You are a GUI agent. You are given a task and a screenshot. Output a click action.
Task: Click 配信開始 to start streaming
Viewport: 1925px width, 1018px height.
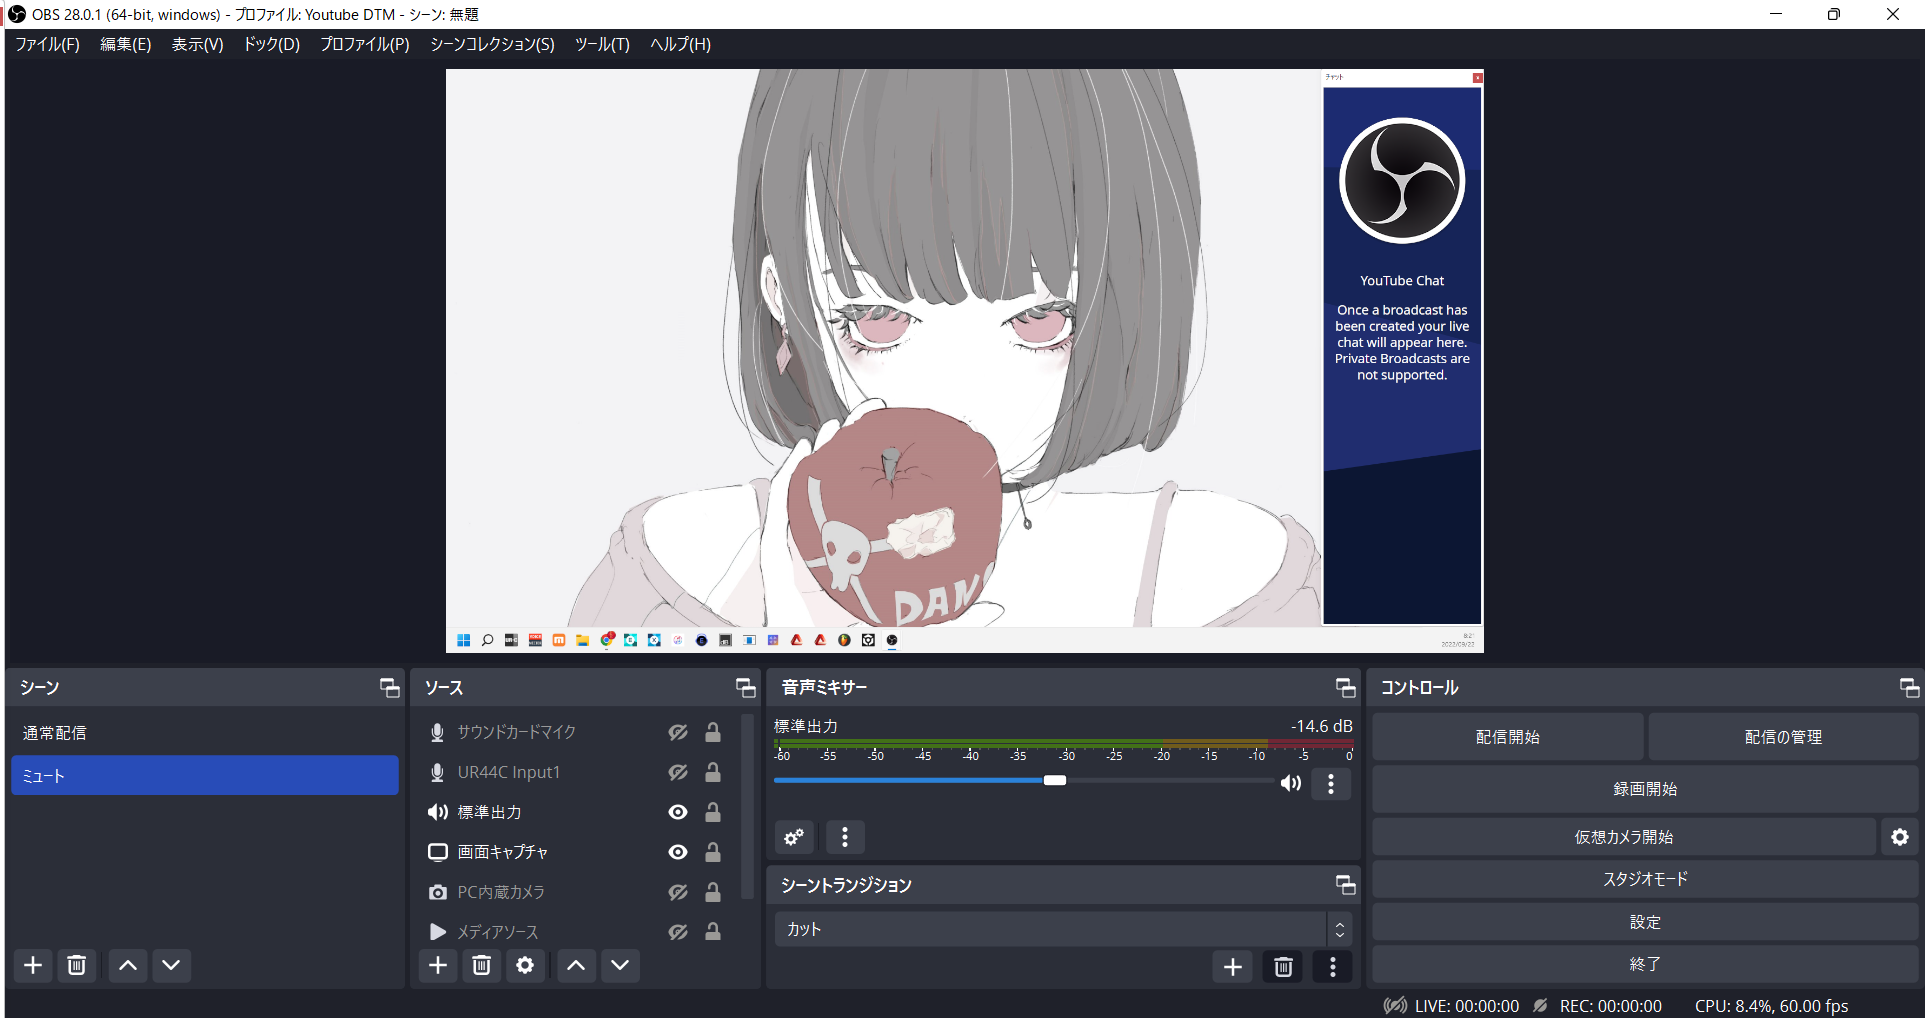(x=1507, y=737)
